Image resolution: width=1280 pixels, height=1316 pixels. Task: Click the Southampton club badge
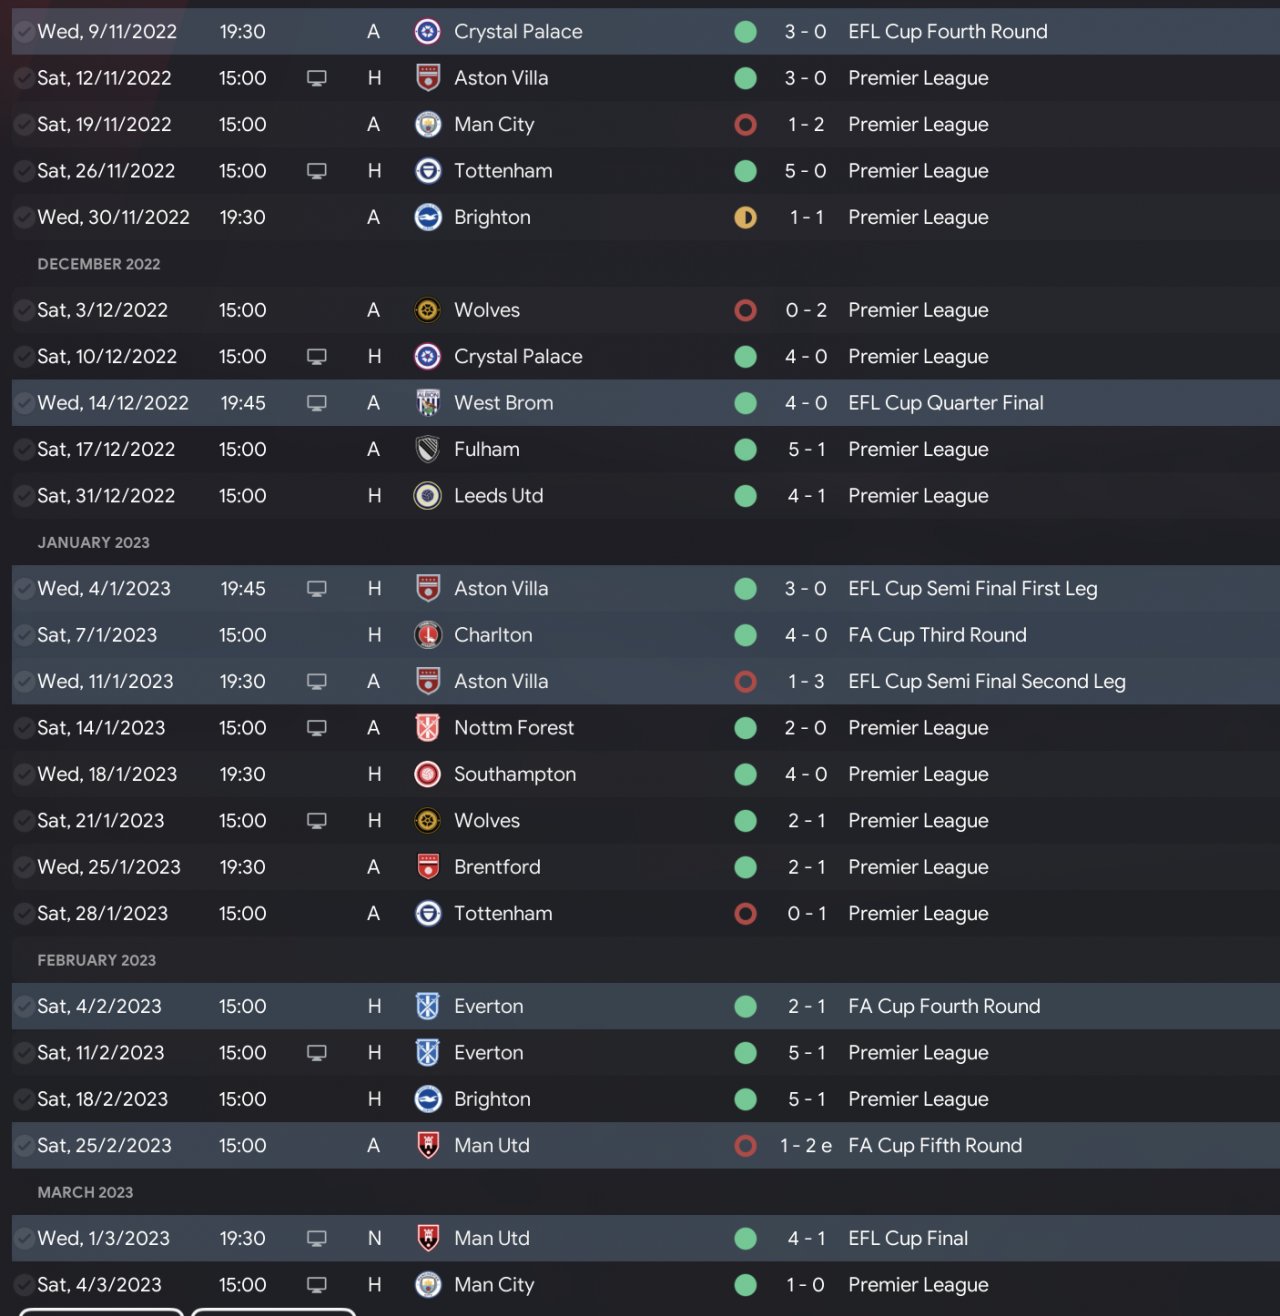pyautogui.click(x=428, y=774)
